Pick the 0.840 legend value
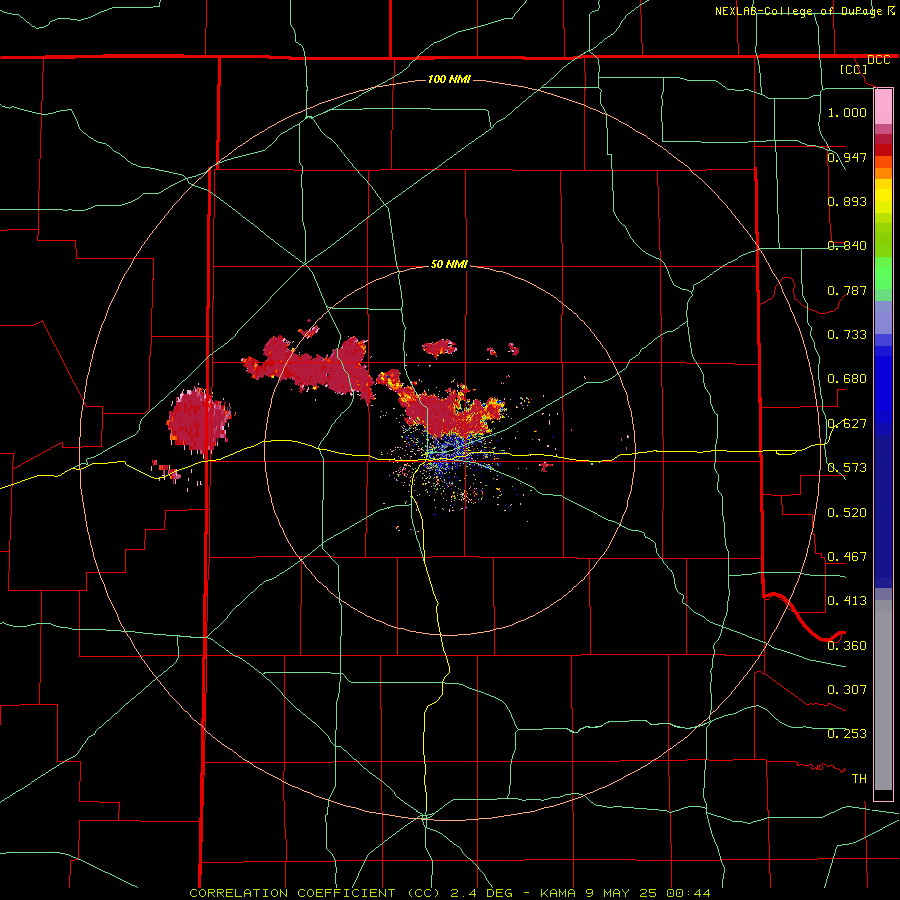Image resolution: width=900 pixels, height=900 pixels. [x=847, y=246]
